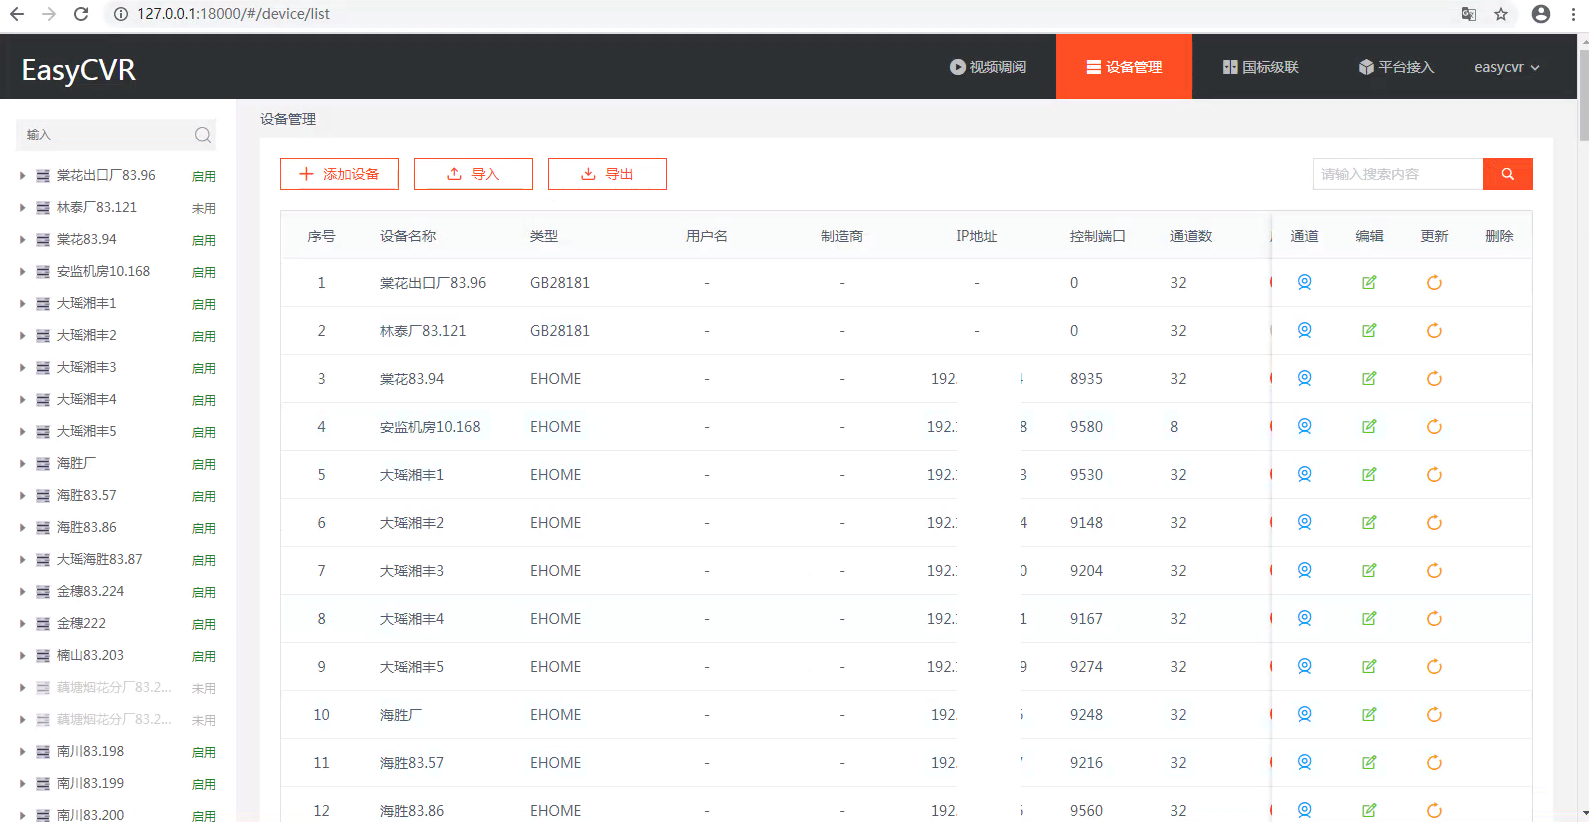The image size is (1589, 822).
Task: Open channel view for 林泰厂83.121 row
Action: coord(1304,330)
